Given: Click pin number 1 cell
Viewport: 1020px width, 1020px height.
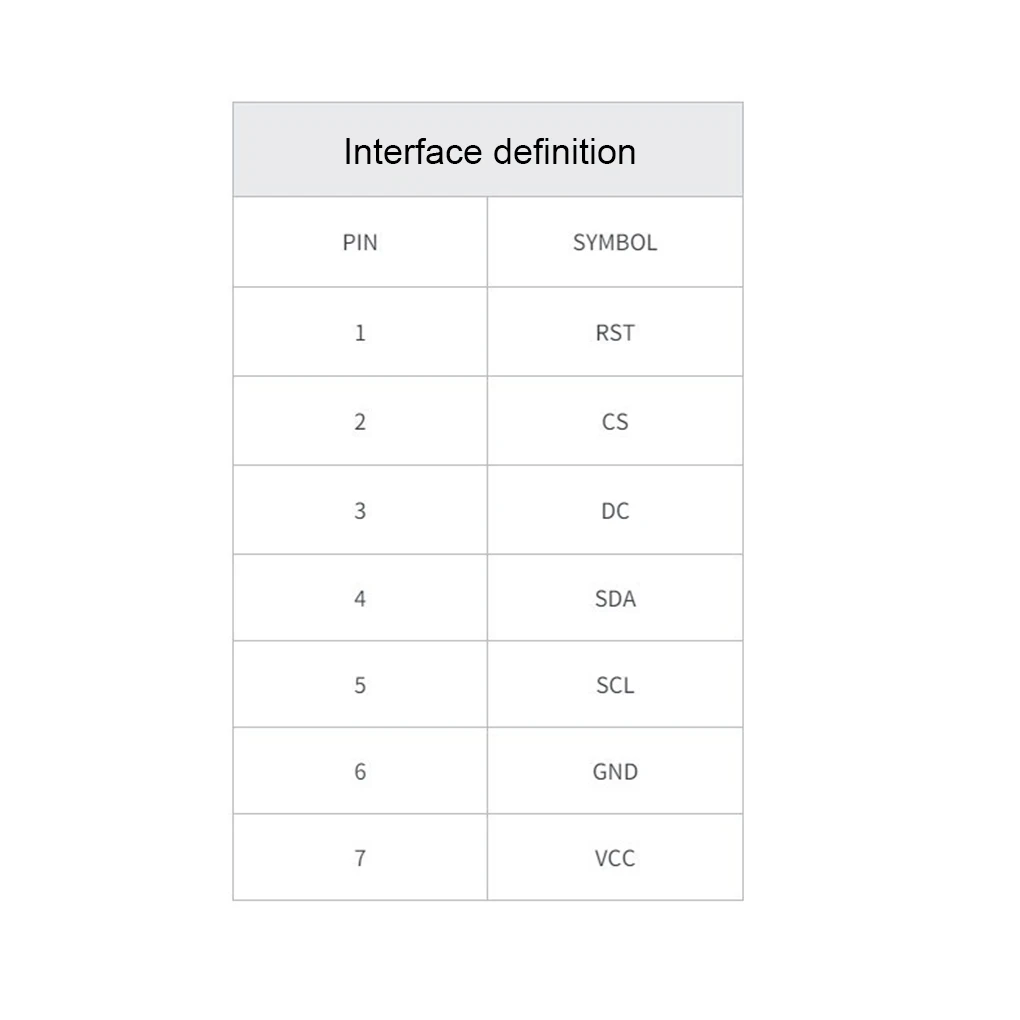Looking at the screenshot, I should click(x=360, y=333).
